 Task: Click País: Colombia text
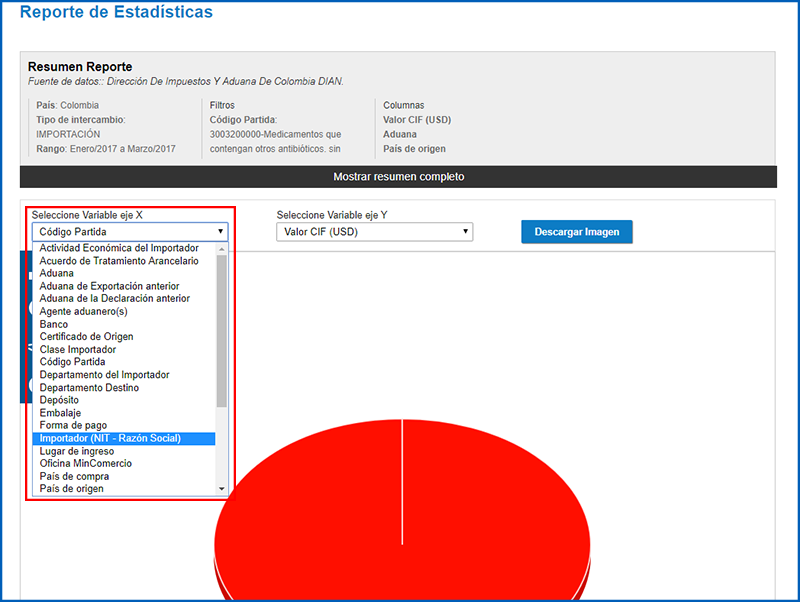[x=67, y=105]
